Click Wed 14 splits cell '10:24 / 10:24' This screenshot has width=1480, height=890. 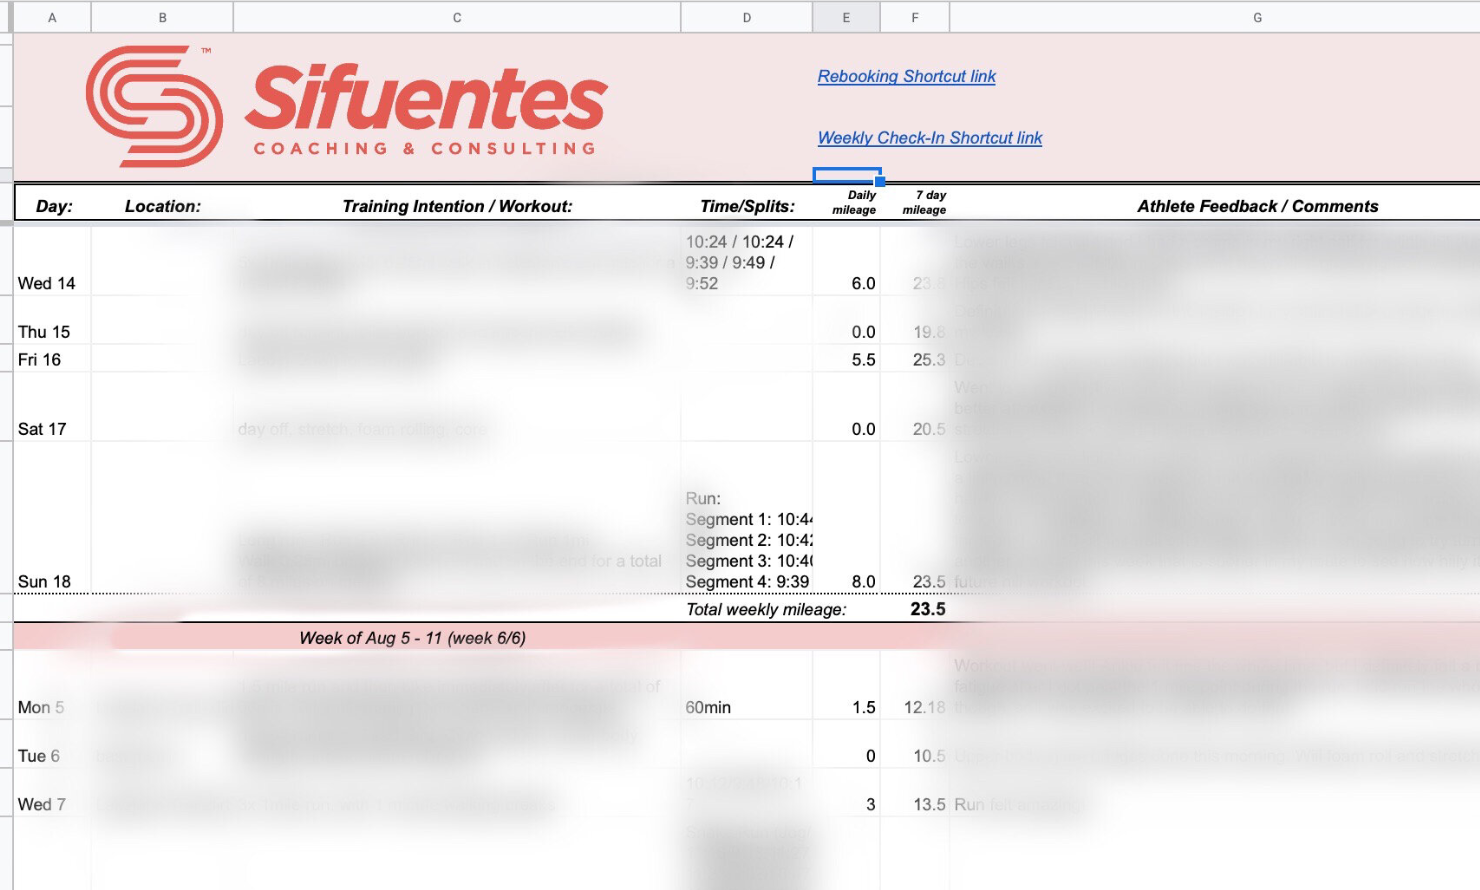click(746, 262)
